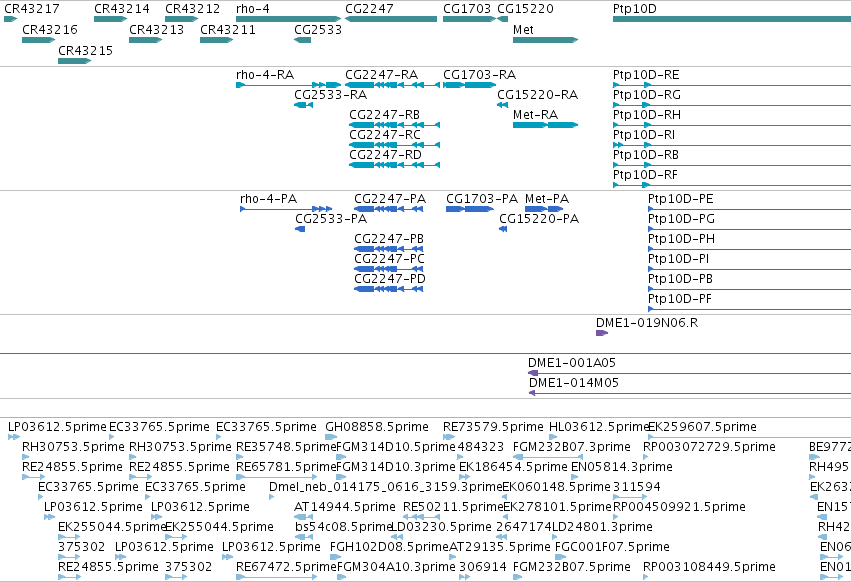Click the Ptp10D-RH transcript label

point(646,115)
